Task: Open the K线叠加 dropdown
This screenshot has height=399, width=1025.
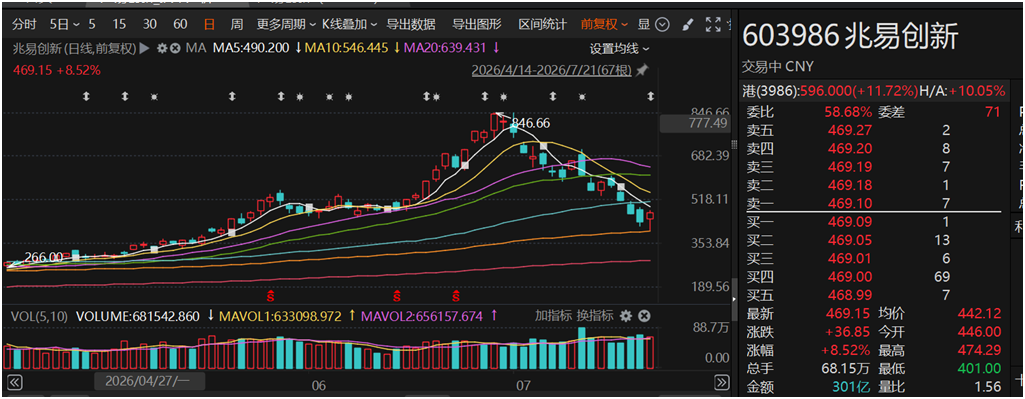Action: [x=349, y=25]
